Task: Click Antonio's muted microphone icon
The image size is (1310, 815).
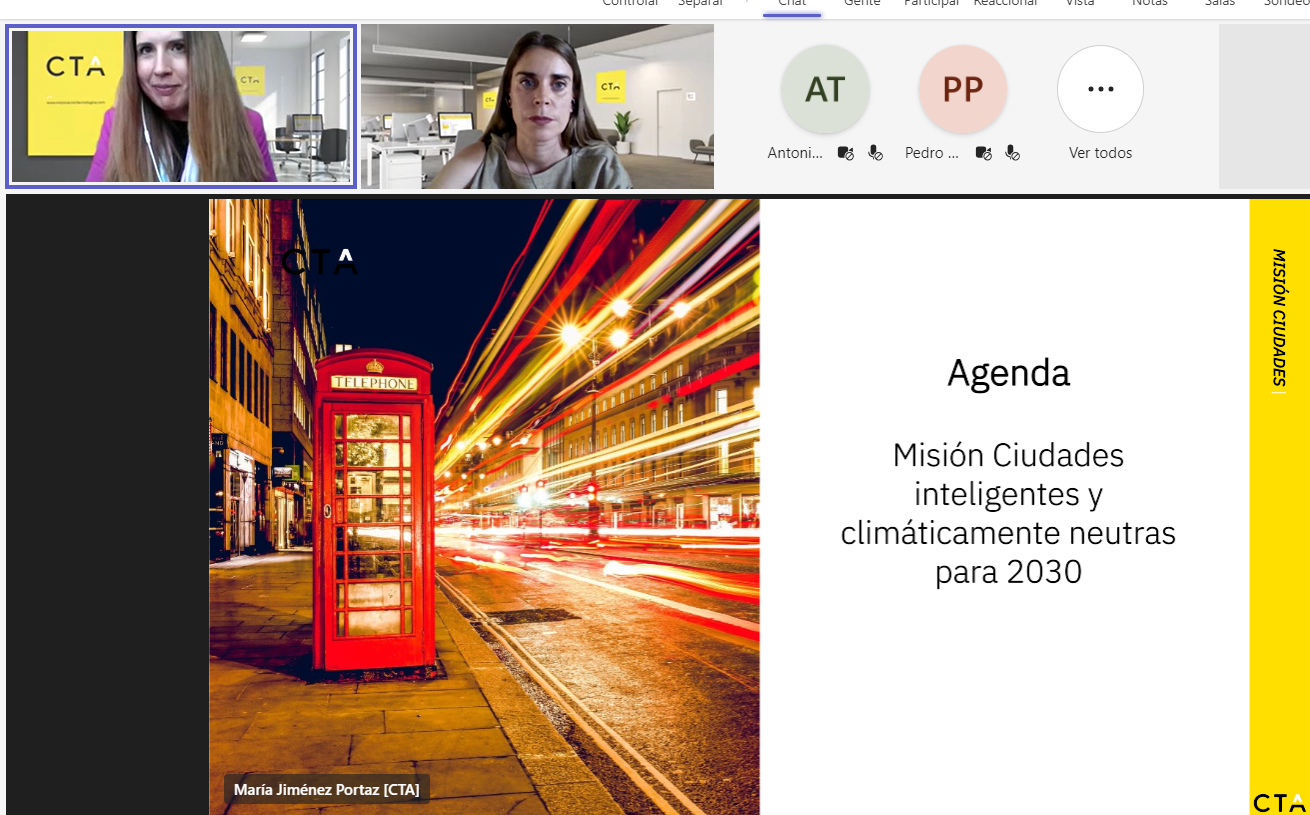Action: coord(875,153)
